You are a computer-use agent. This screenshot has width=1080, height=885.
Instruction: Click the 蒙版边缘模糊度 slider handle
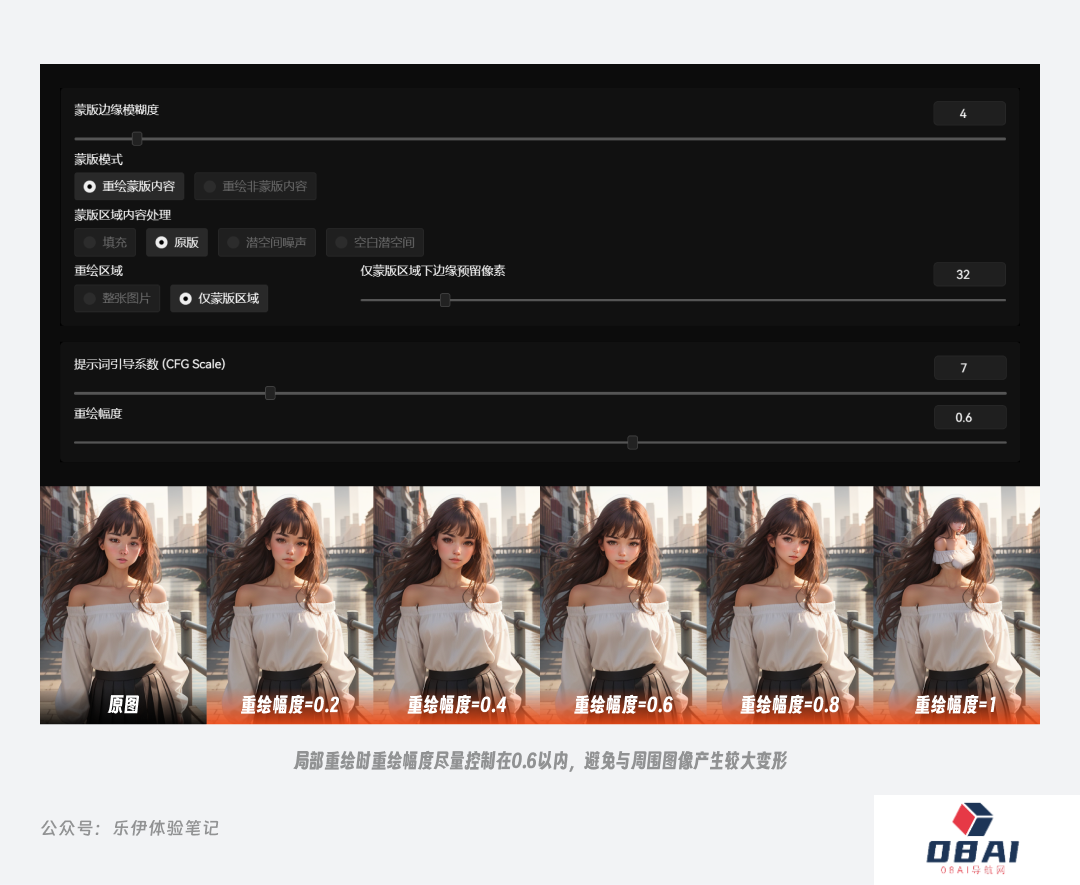click(x=137, y=139)
